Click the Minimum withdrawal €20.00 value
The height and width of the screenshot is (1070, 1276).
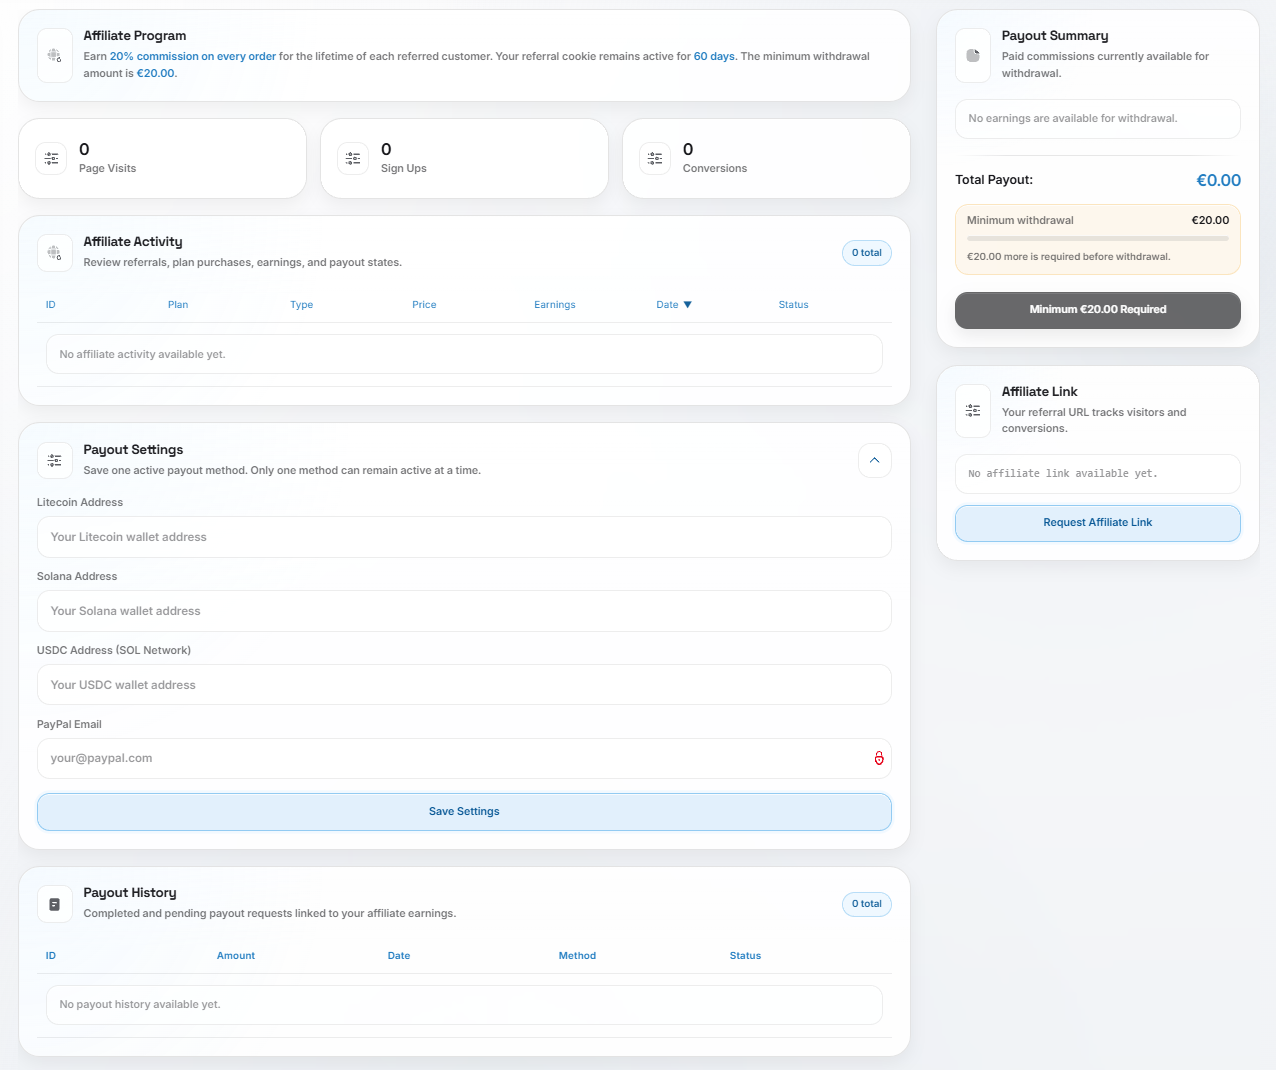coord(1210,221)
